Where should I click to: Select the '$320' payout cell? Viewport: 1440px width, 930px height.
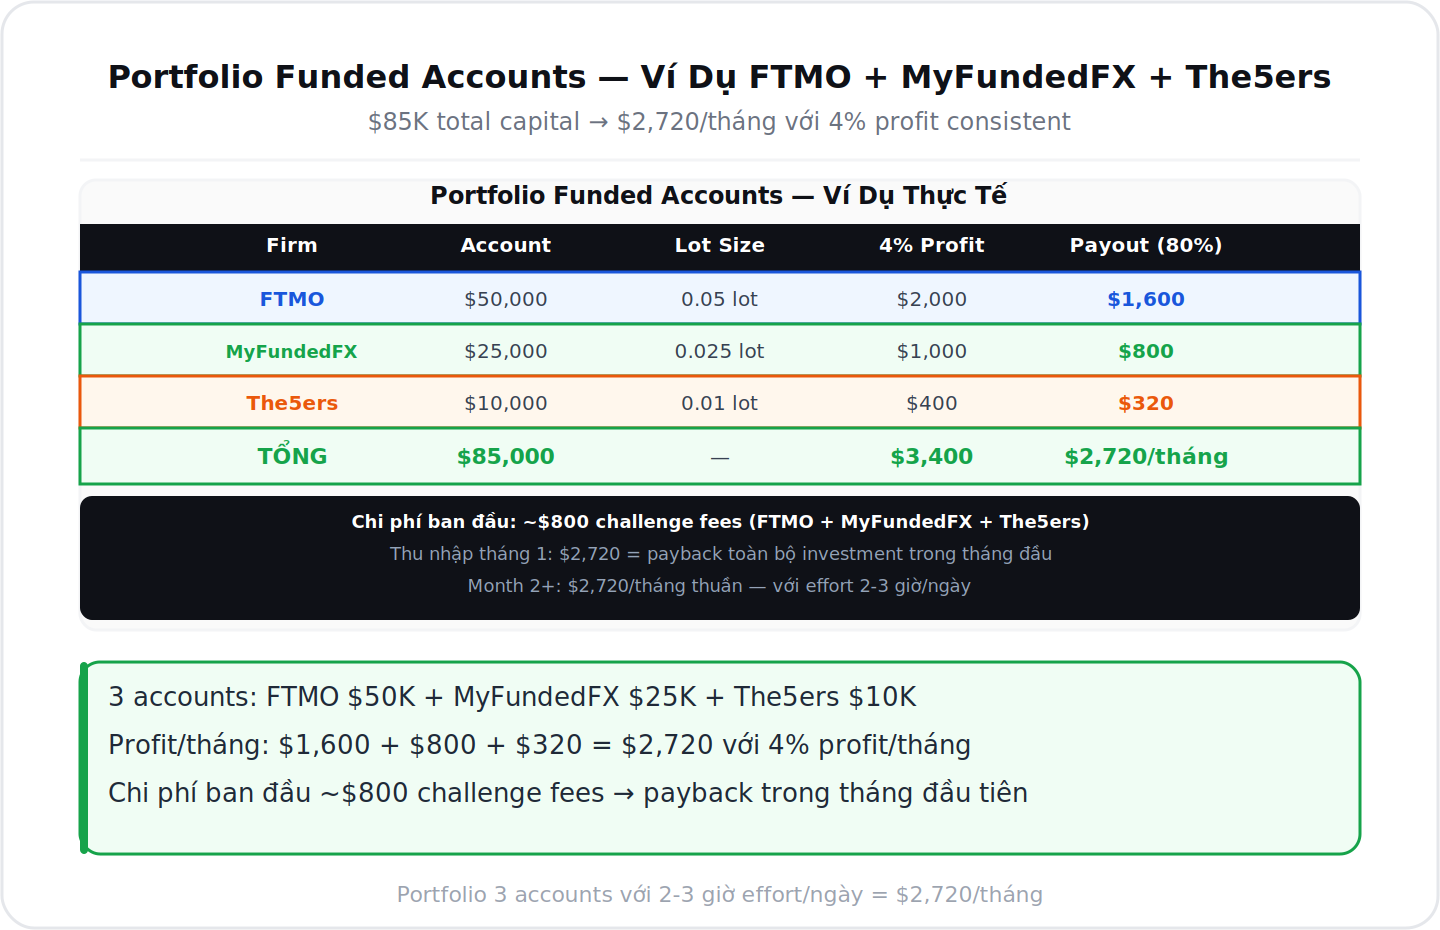1146,403
